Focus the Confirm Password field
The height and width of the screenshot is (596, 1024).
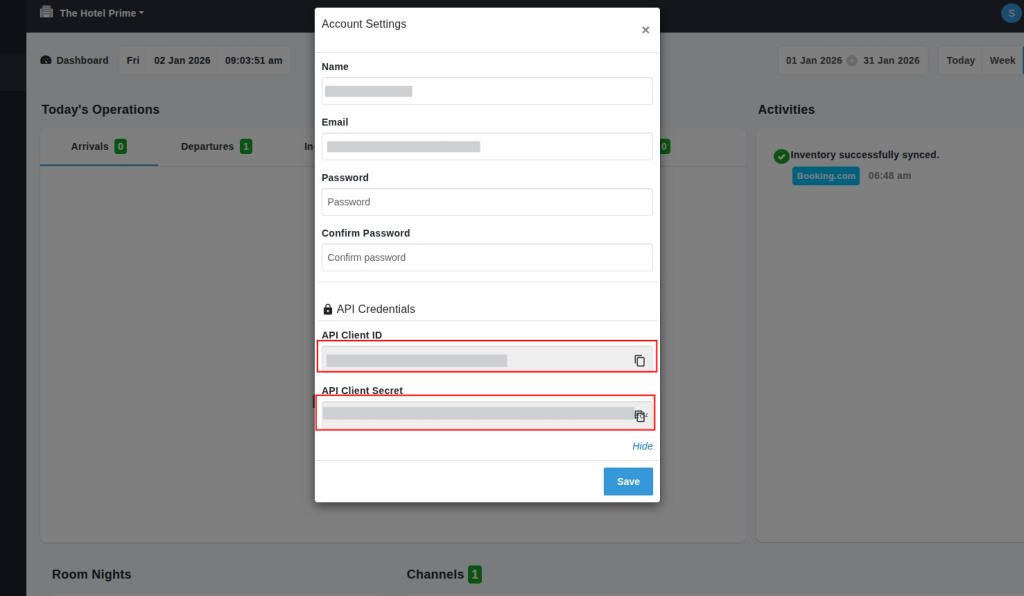pyautogui.click(x=487, y=257)
